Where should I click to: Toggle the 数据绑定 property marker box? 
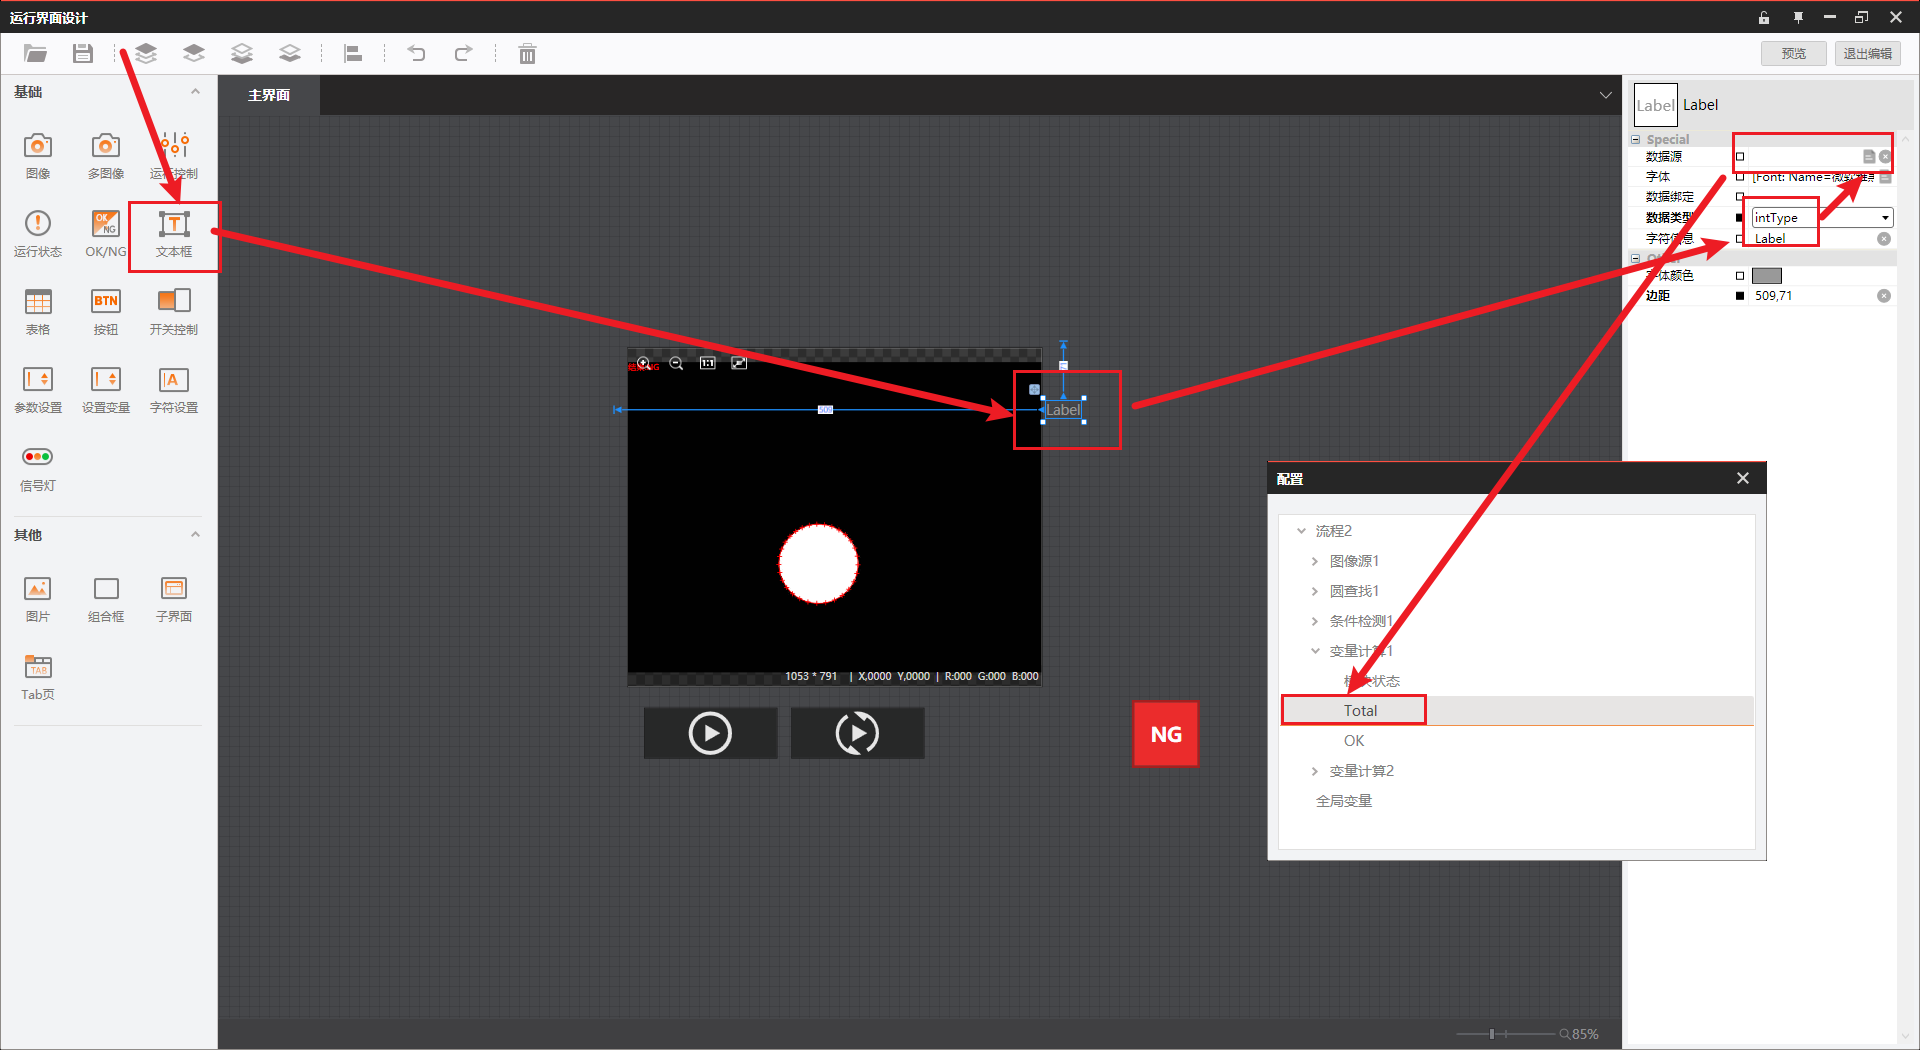pyautogui.click(x=1740, y=197)
